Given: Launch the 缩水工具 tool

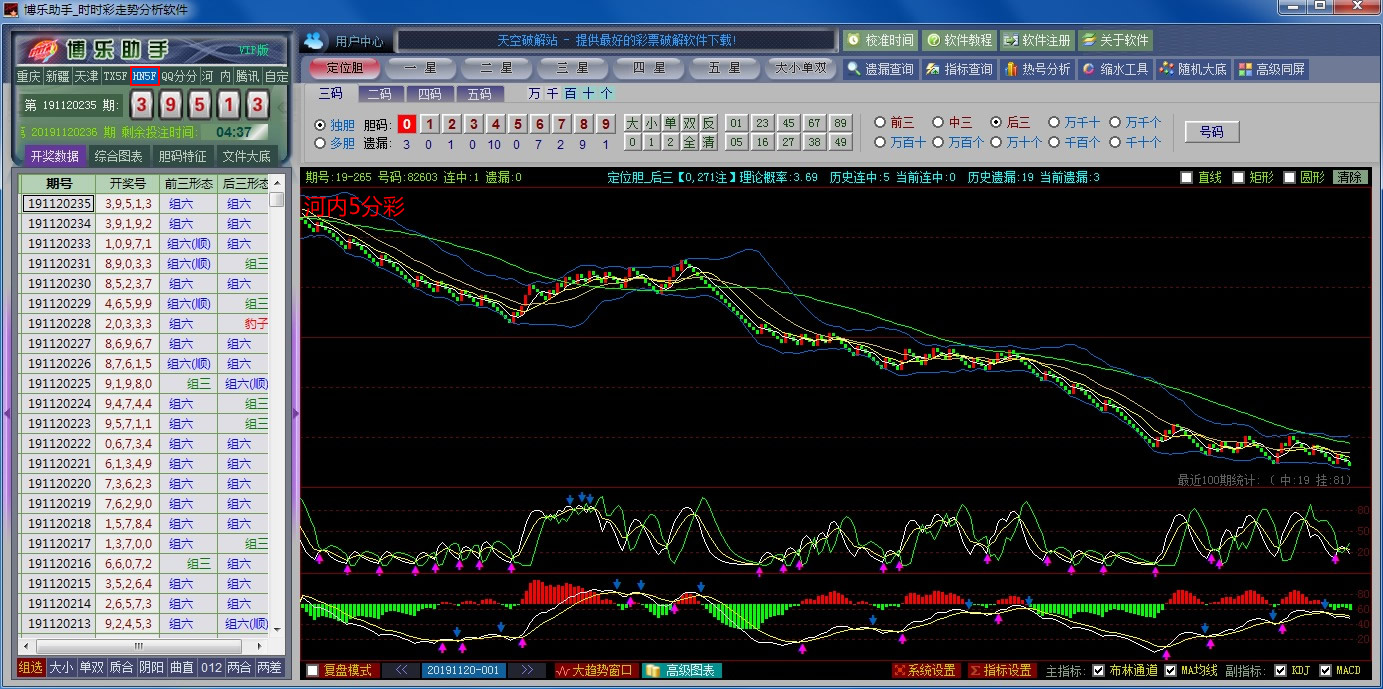Looking at the screenshot, I should pyautogui.click(x=1115, y=69).
